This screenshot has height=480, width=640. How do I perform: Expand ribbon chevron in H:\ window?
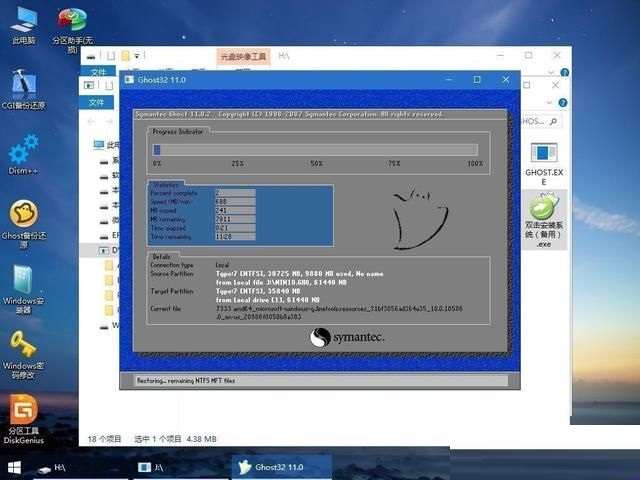551,73
